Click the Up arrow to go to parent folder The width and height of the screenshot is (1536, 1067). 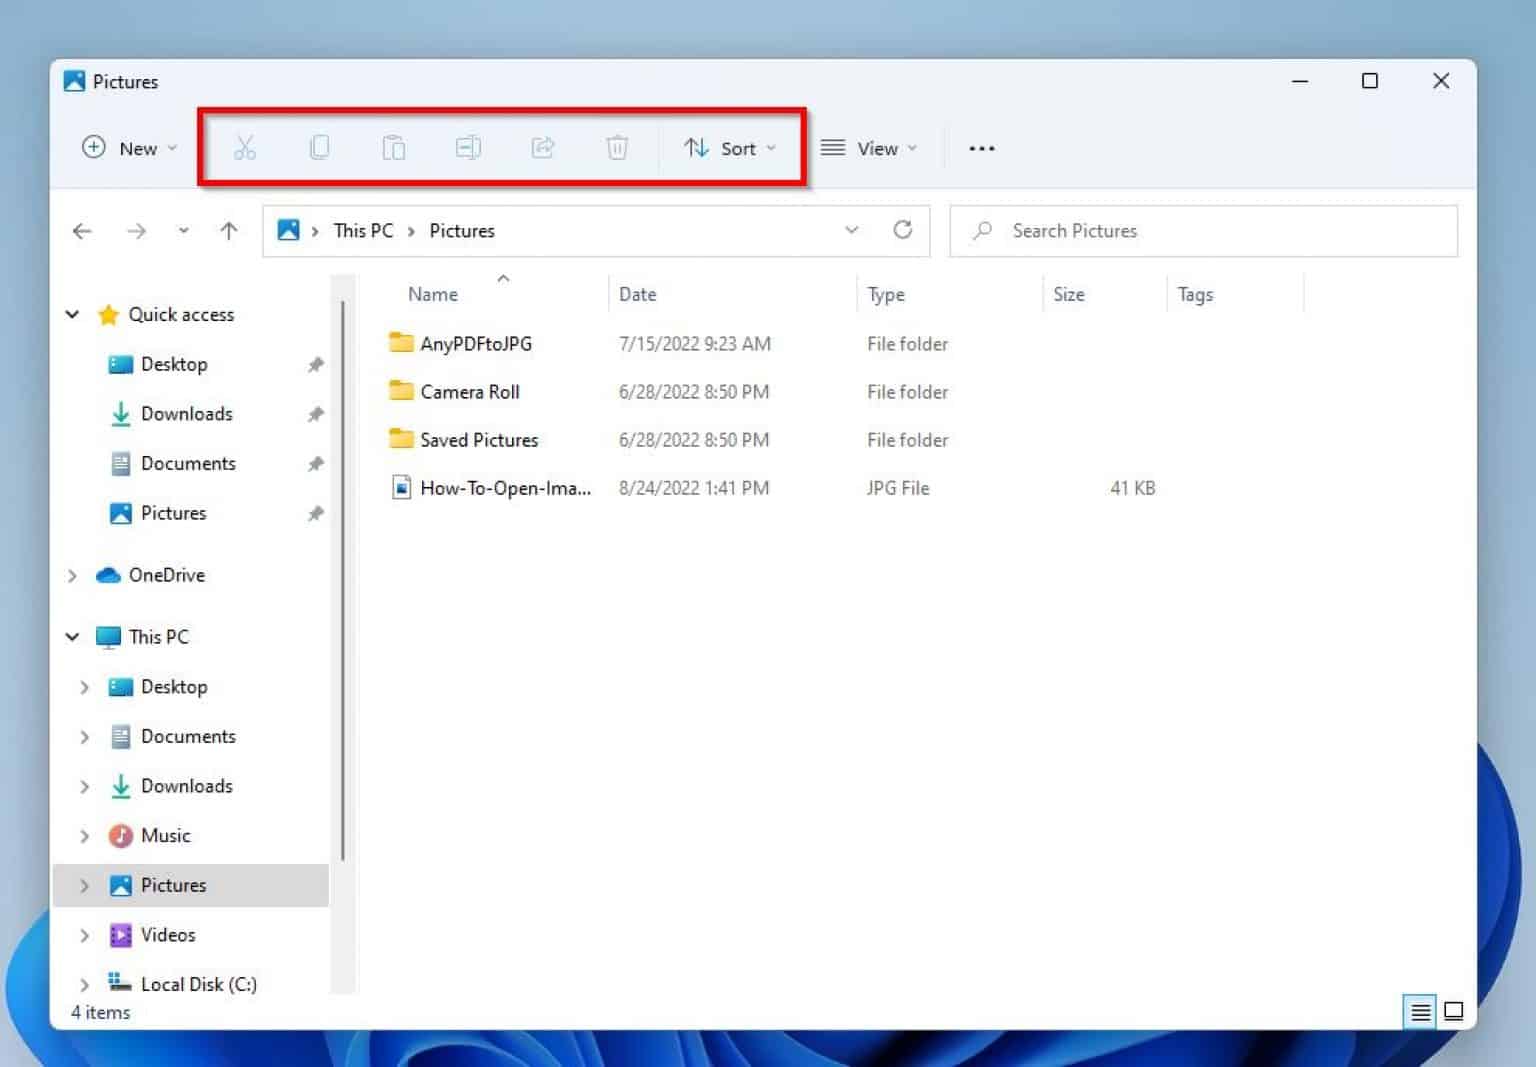pyautogui.click(x=228, y=230)
